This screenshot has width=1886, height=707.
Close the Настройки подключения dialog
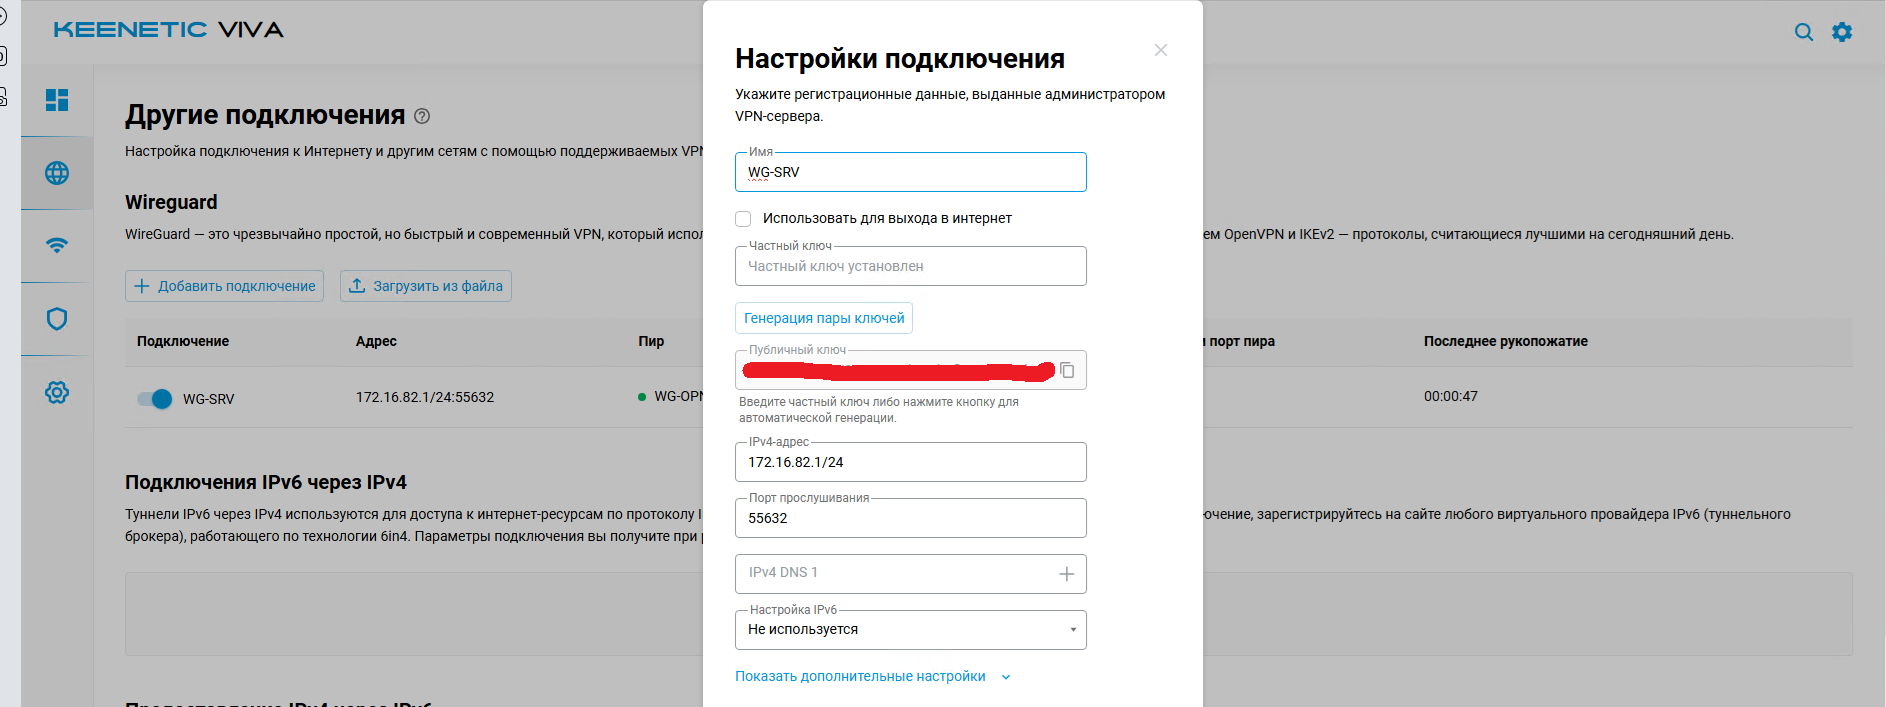pos(1160,50)
